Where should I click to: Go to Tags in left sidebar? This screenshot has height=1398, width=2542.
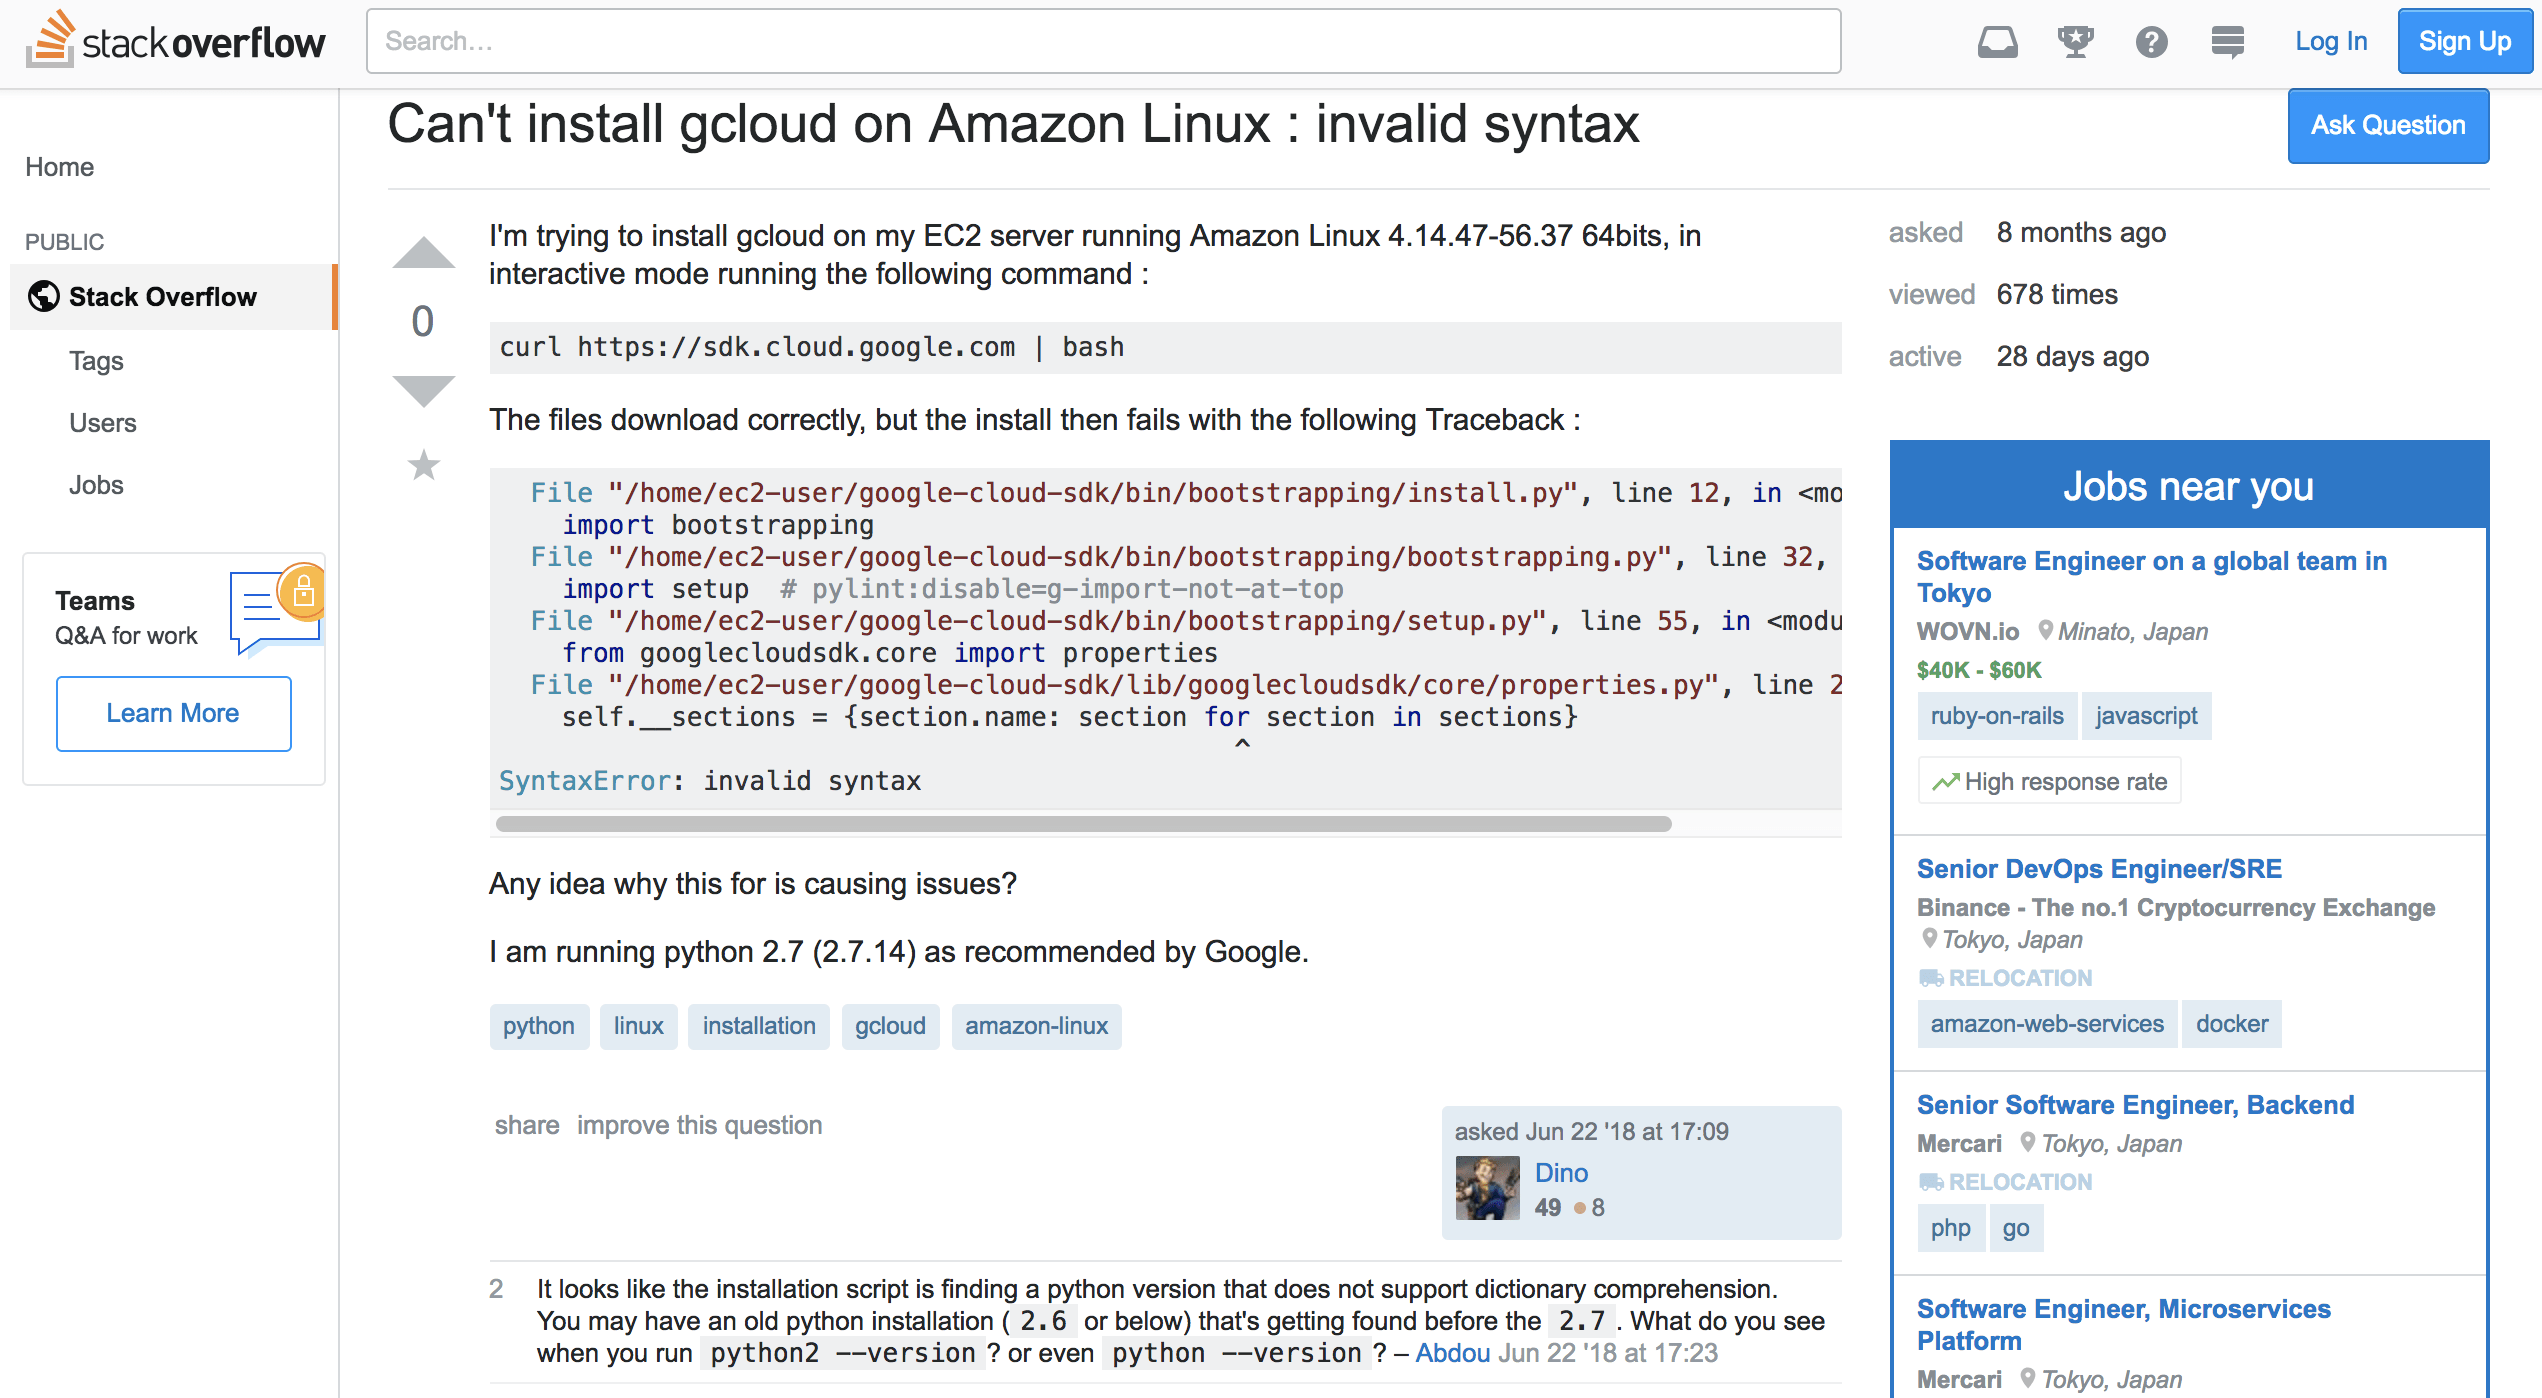[x=96, y=361]
